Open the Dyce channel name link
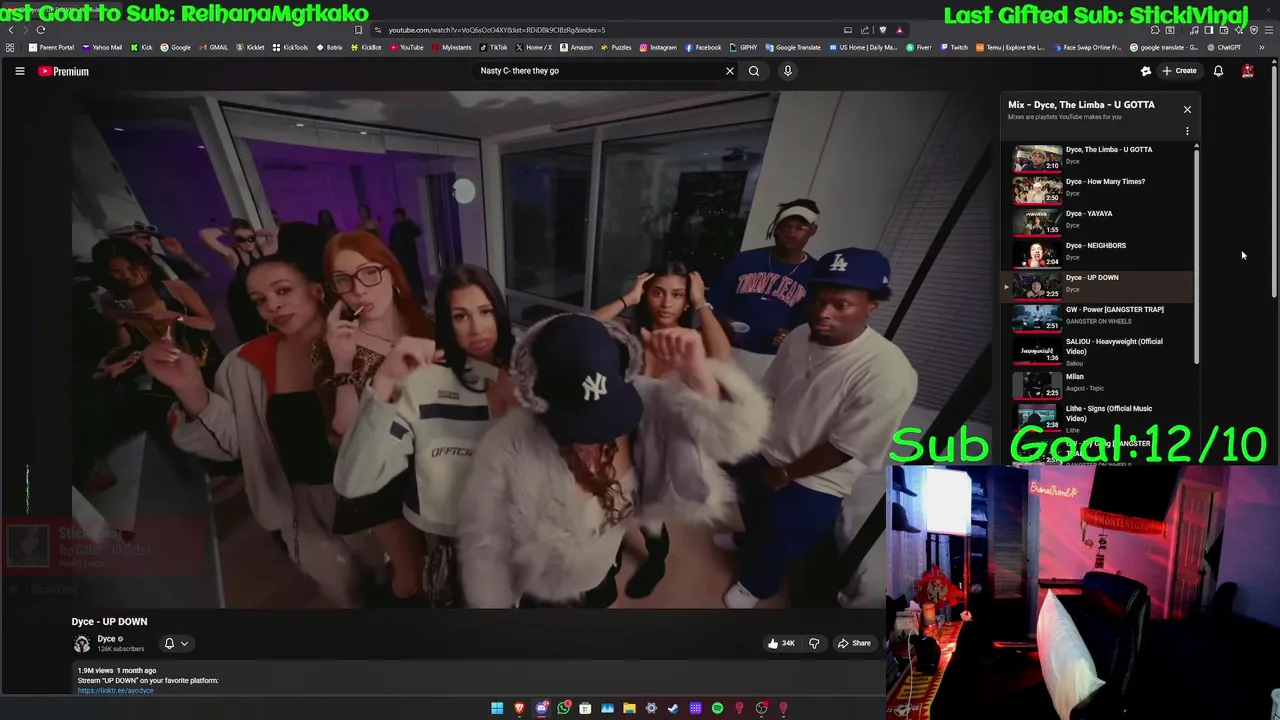 tap(106, 639)
